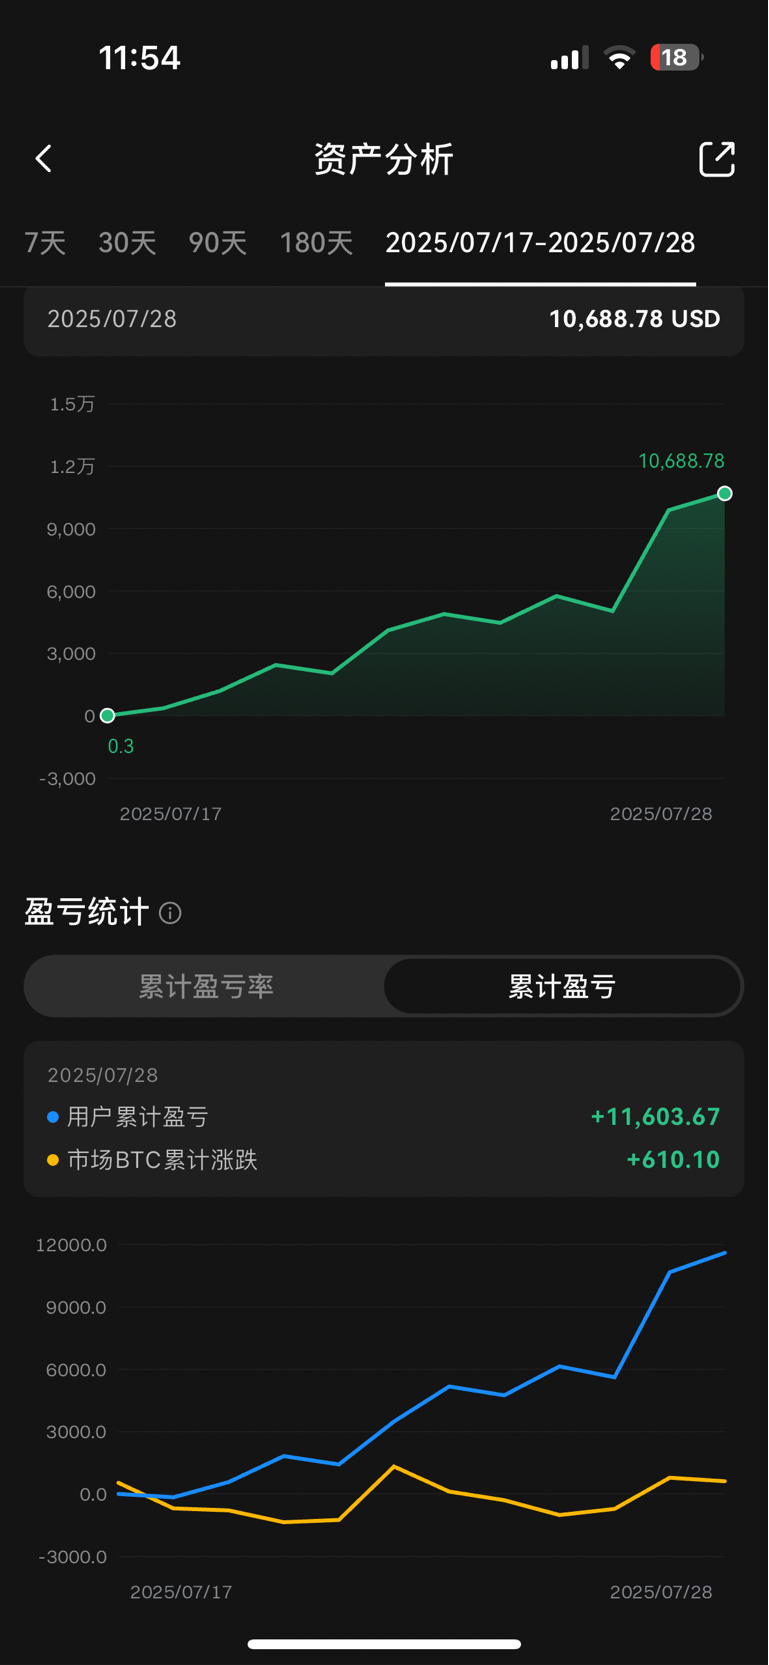Tap the 市场BTC累计涨跌 legend label

point(162,1160)
